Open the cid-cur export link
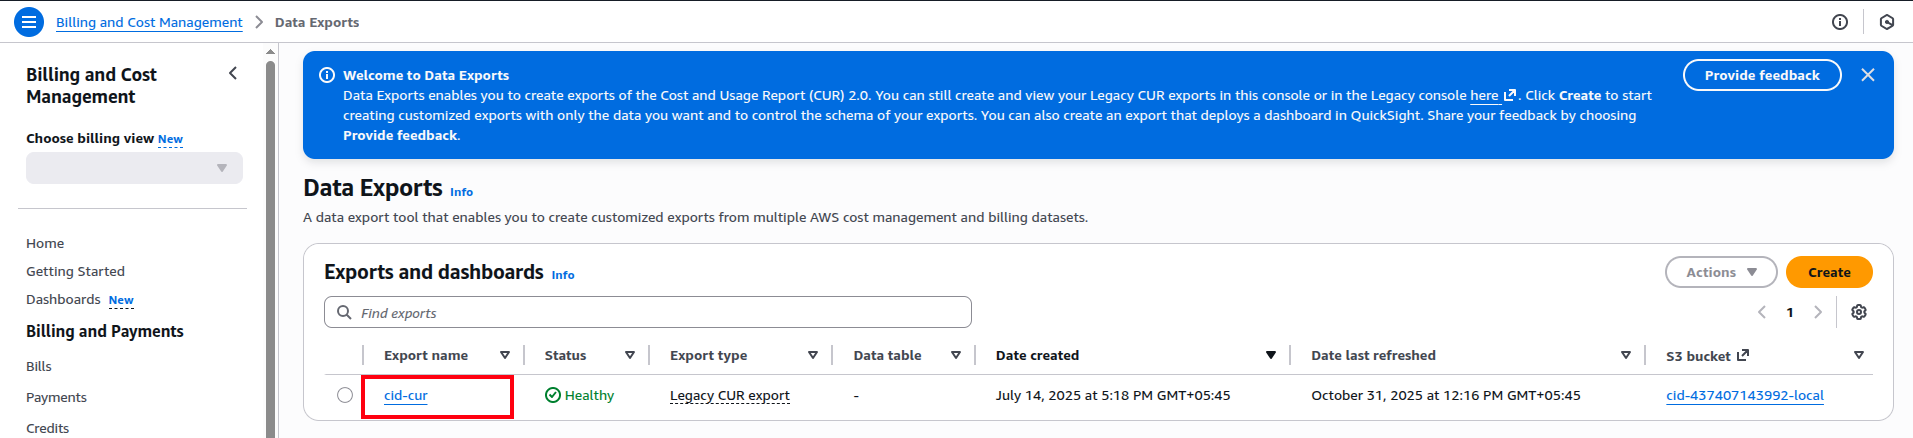 click(406, 395)
